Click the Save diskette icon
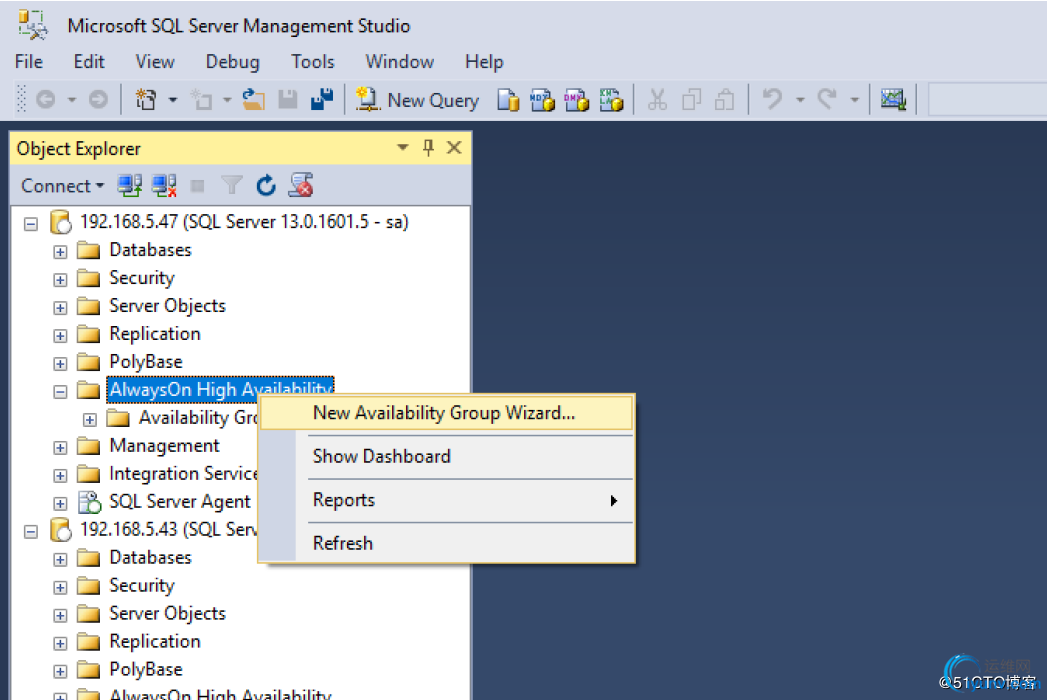This screenshot has height=700, width=1047. (288, 100)
